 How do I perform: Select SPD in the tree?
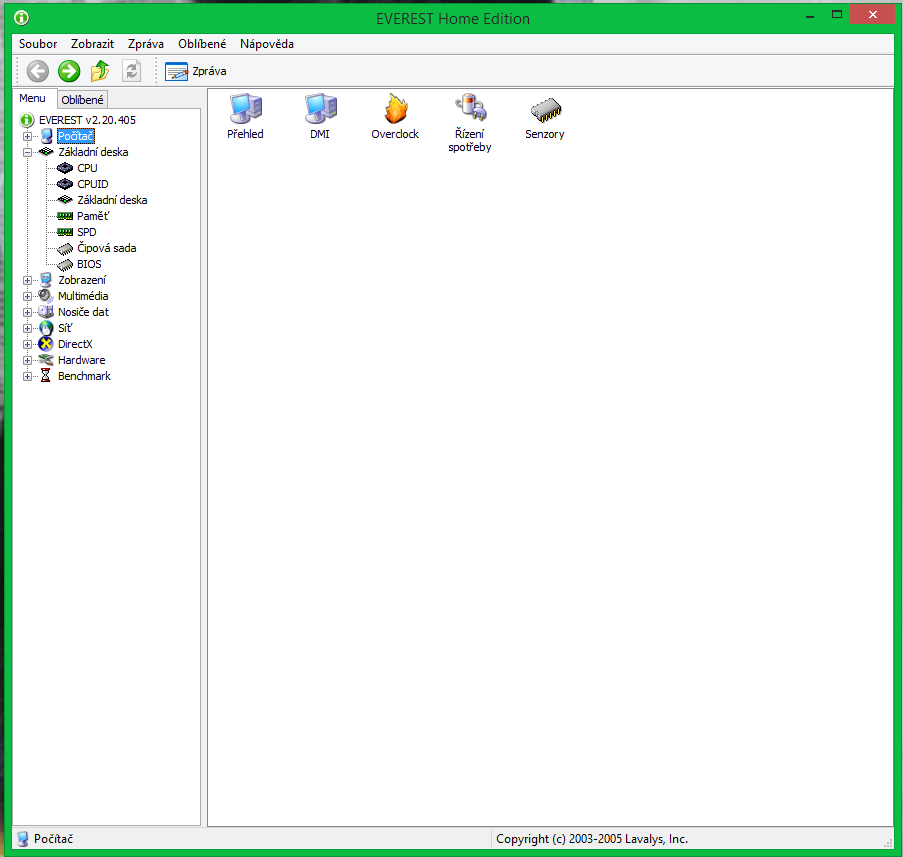pyautogui.click(x=86, y=232)
